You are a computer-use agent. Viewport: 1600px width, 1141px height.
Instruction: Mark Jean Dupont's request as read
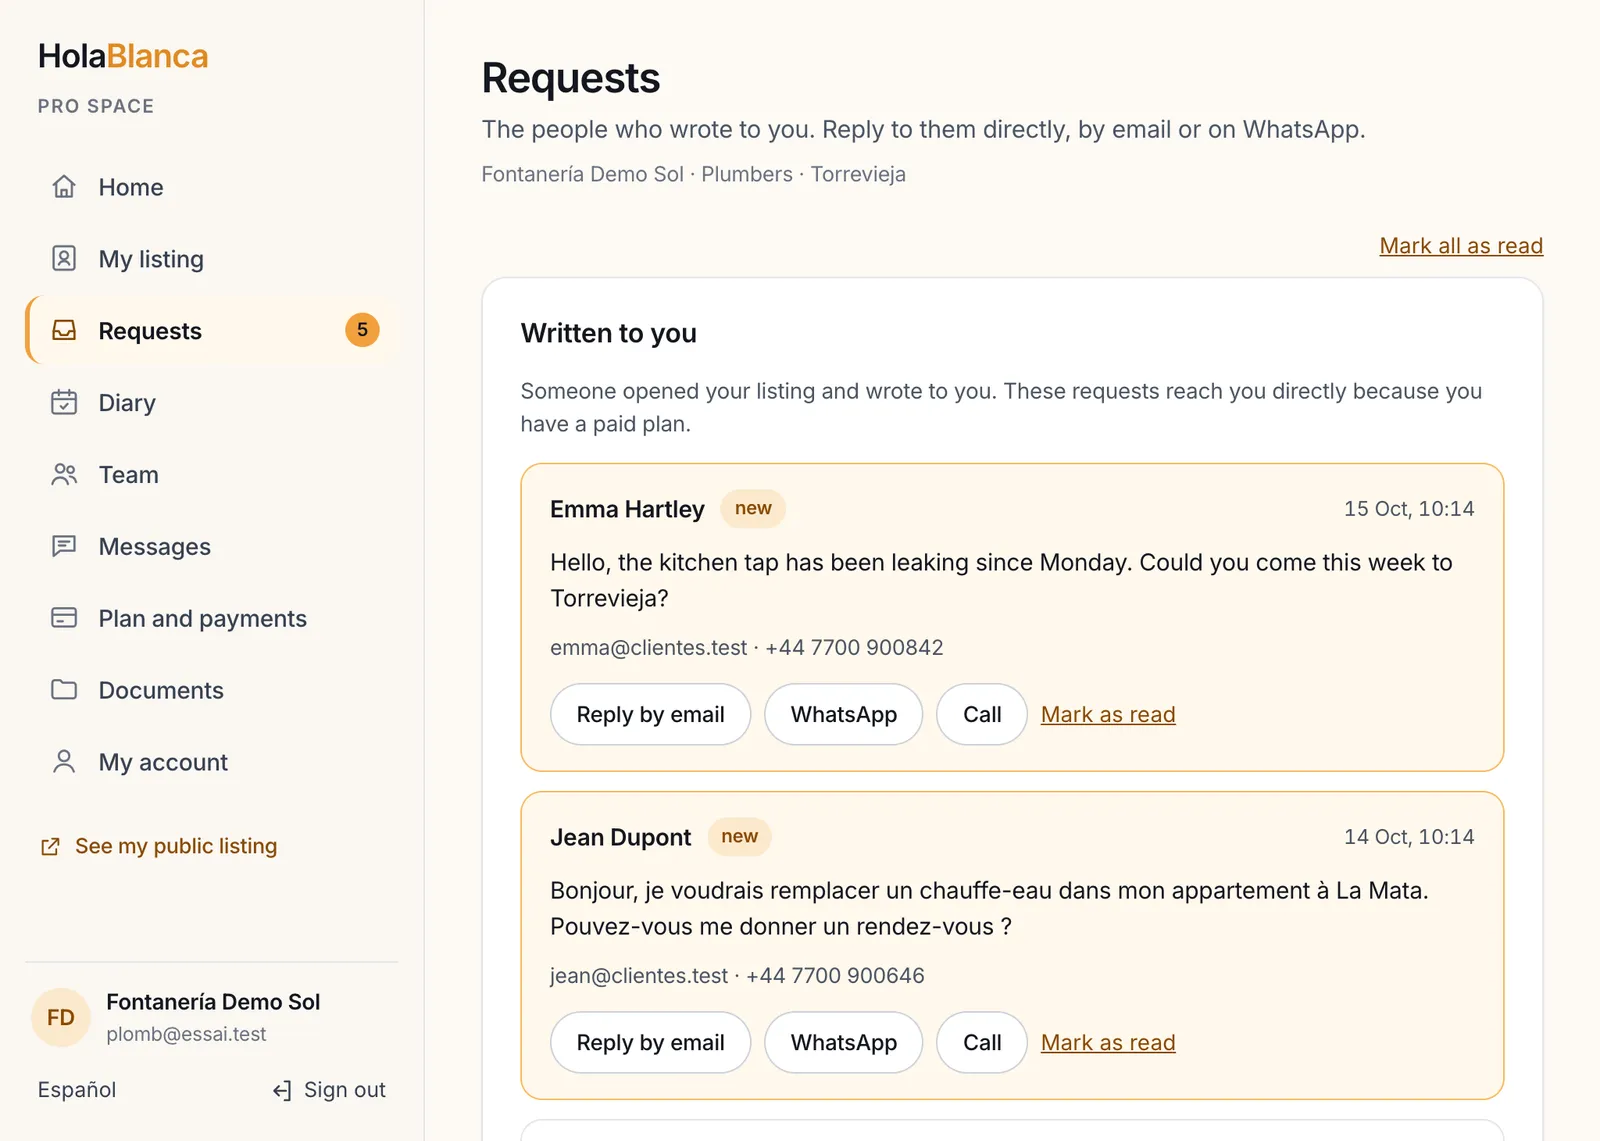click(1108, 1042)
